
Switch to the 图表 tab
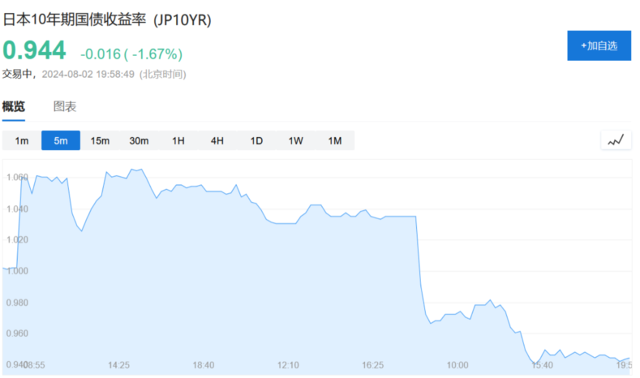click(x=64, y=107)
